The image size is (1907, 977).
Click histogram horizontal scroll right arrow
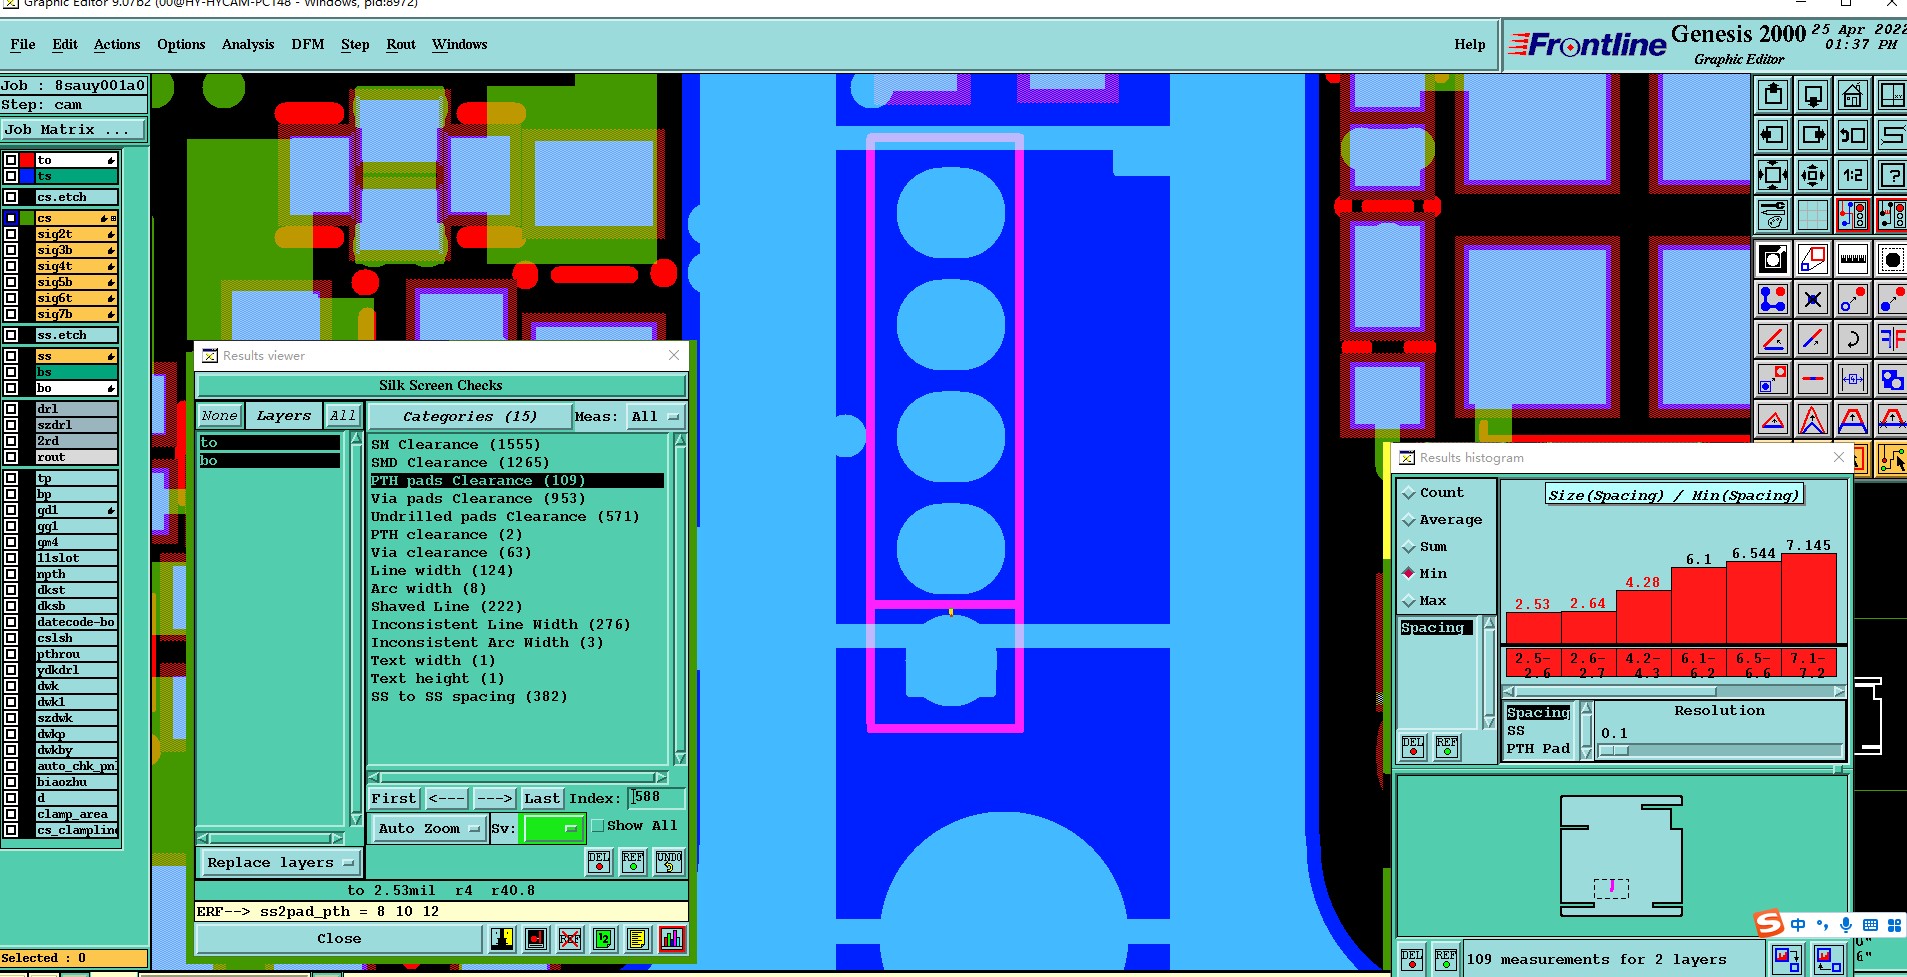pyautogui.click(x=1839, y=691)
